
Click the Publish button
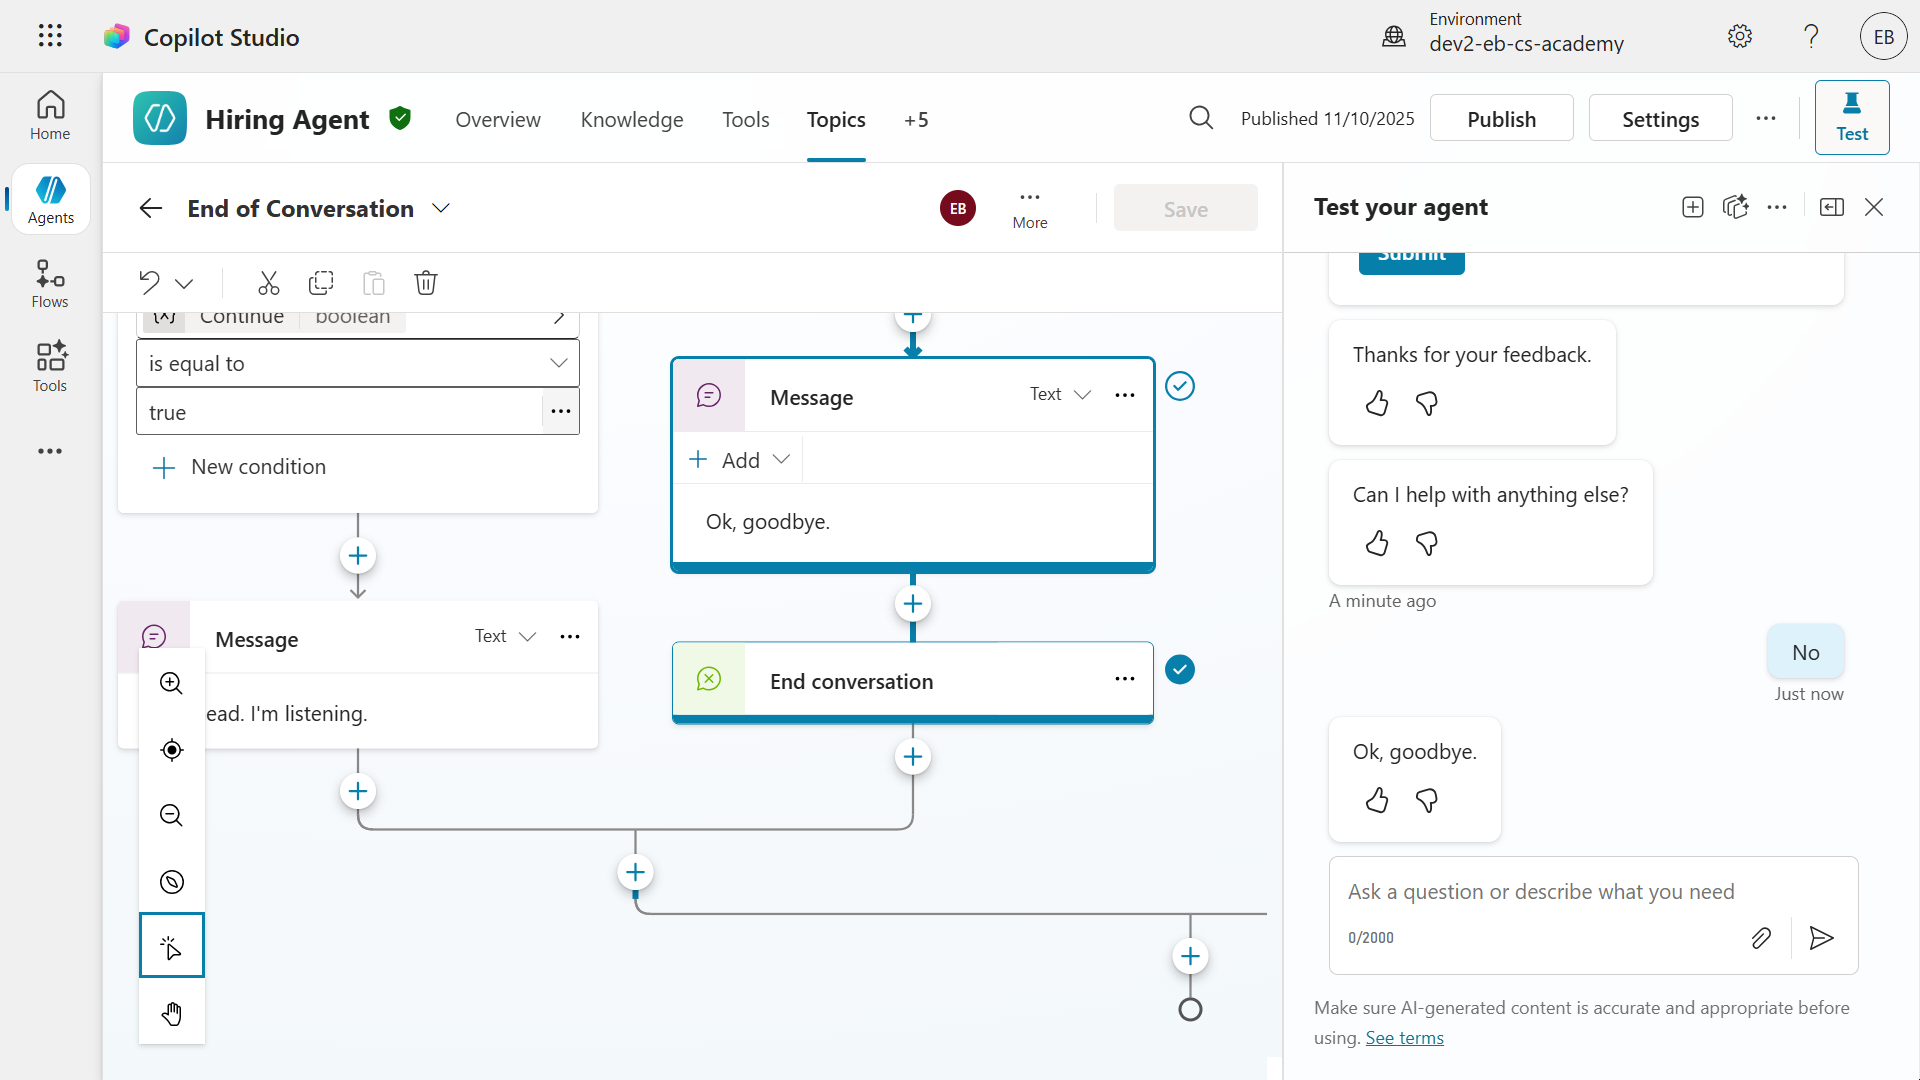[x=1500, y=119]
